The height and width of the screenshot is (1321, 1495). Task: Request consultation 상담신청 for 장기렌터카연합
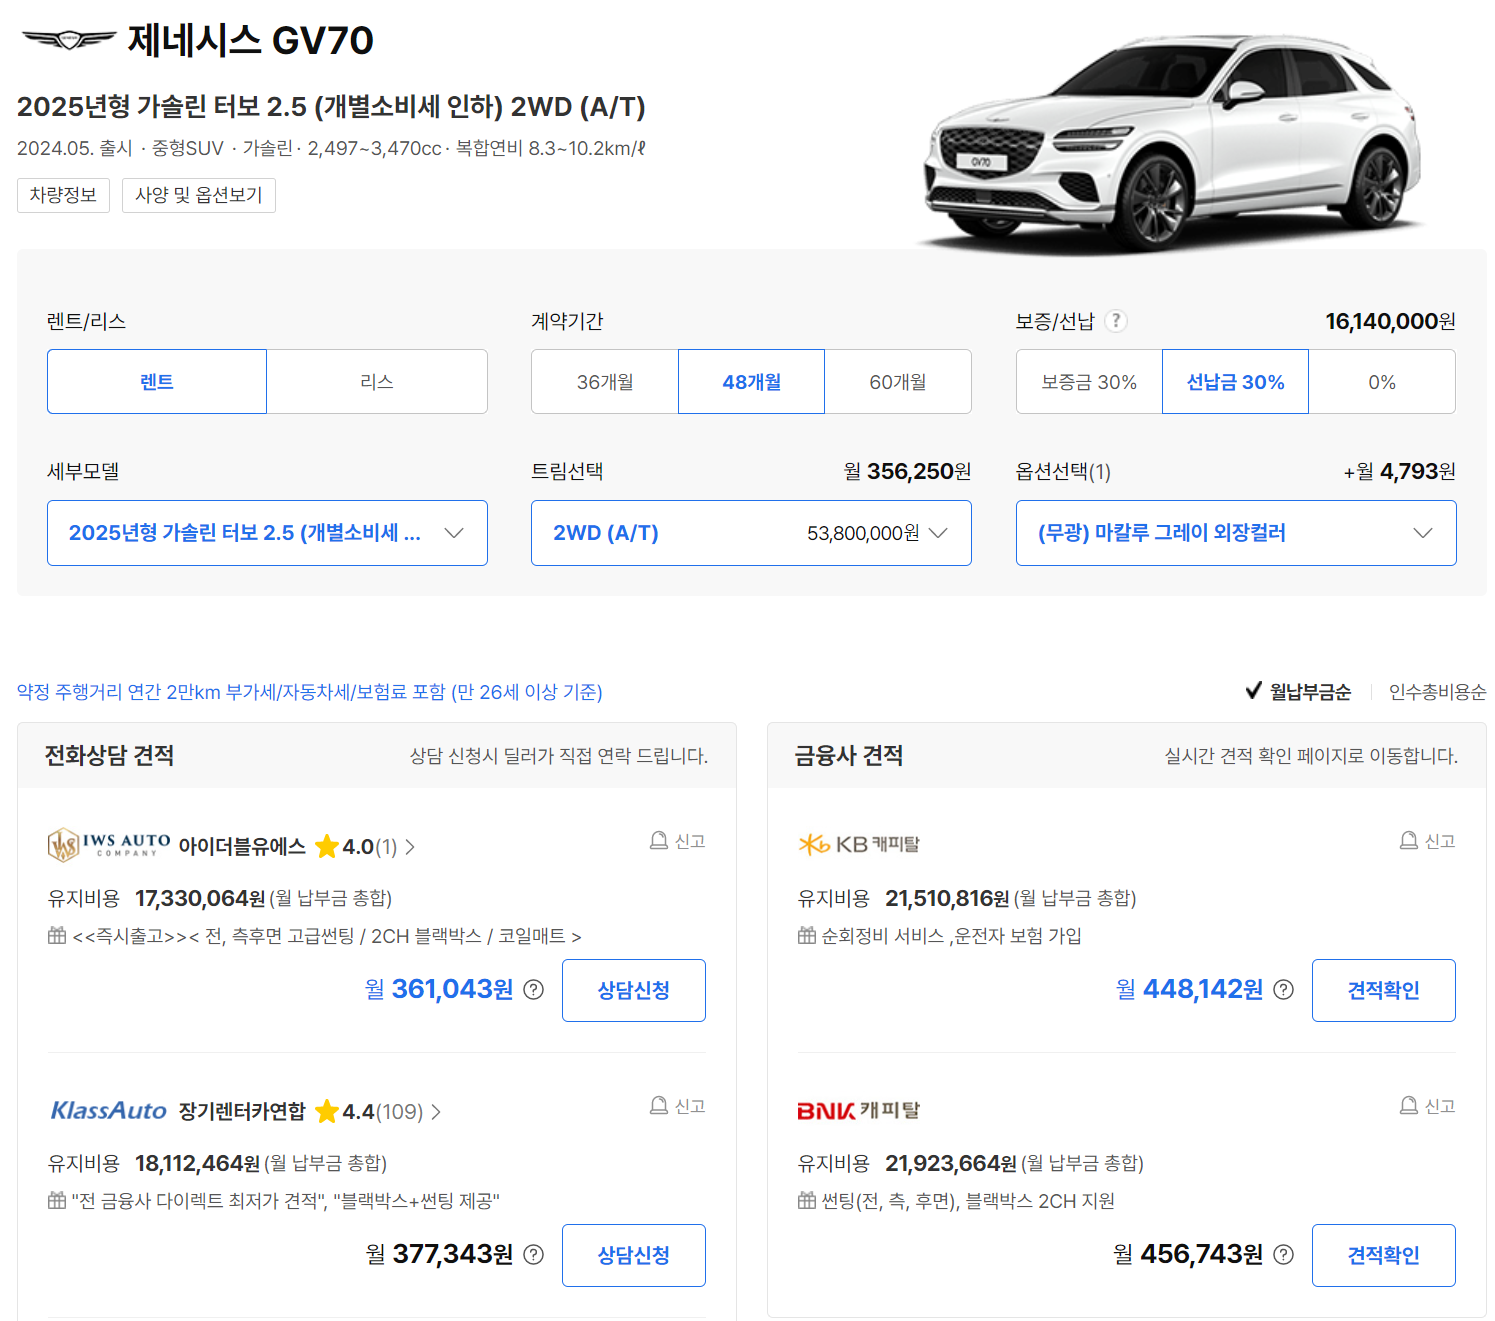point(634,1255)
